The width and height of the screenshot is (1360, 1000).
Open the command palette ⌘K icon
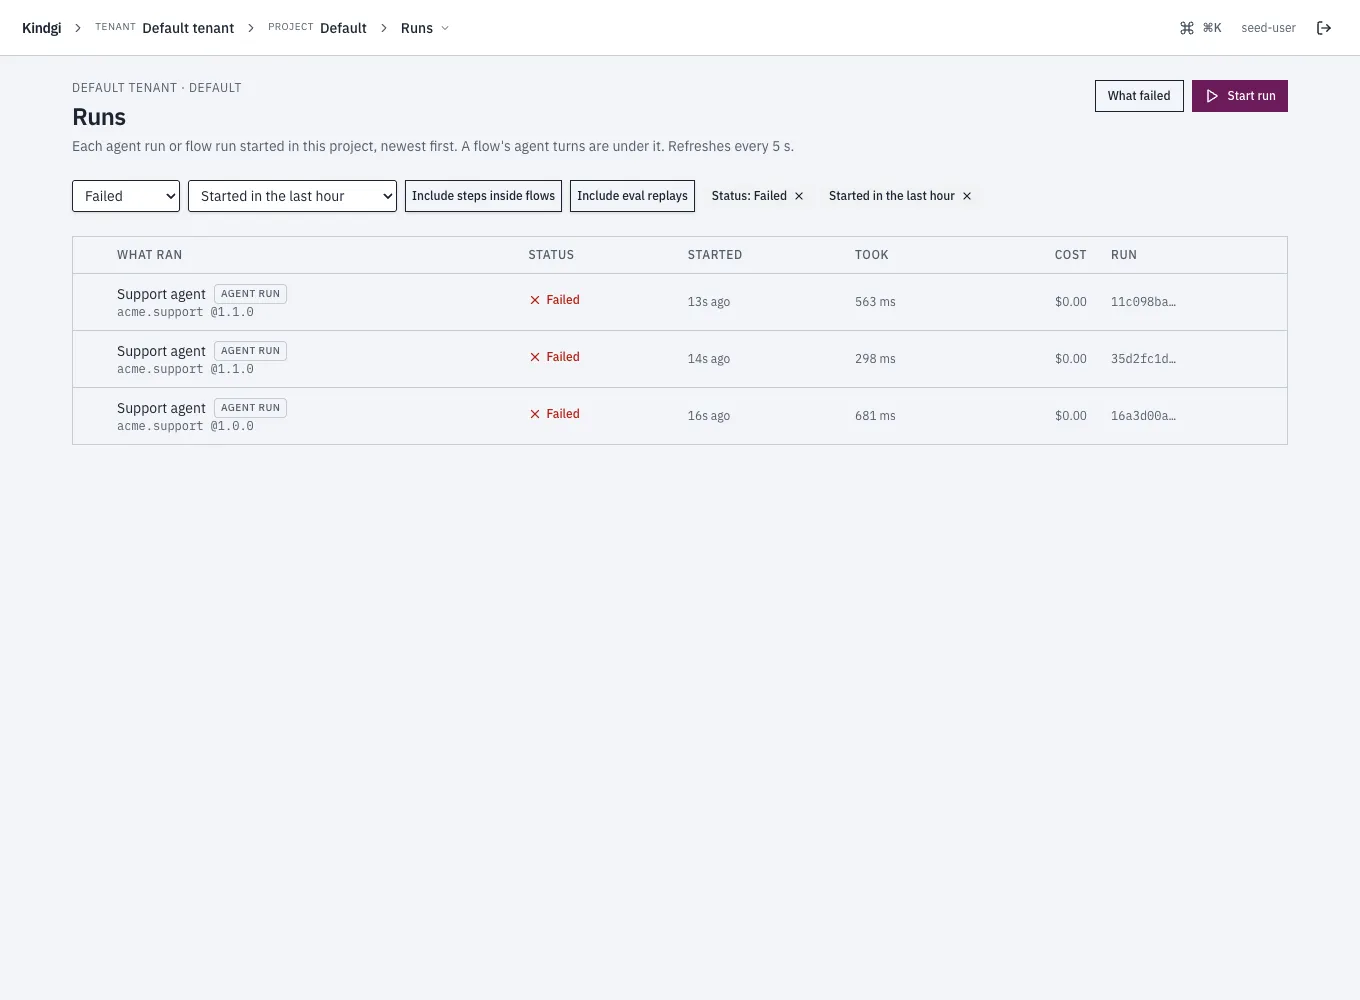click(1187, 28)
